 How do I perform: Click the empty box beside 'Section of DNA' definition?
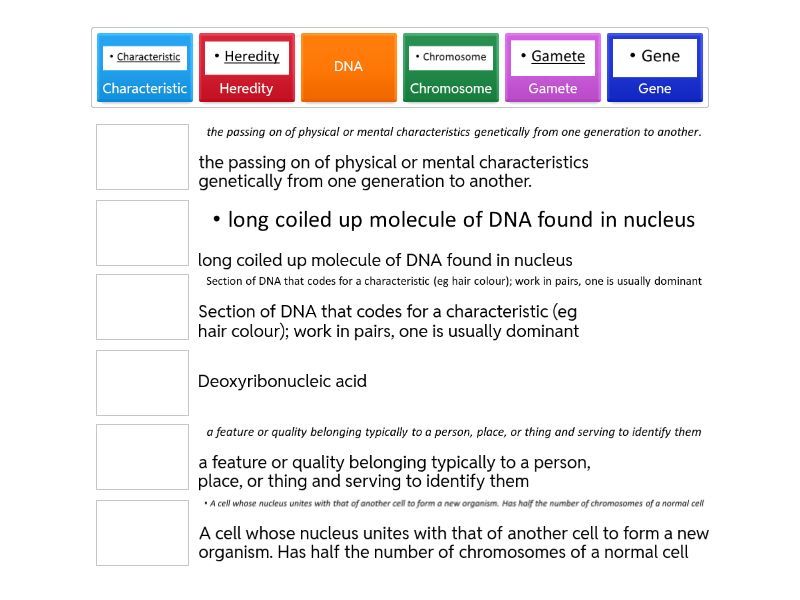point(142,307)
